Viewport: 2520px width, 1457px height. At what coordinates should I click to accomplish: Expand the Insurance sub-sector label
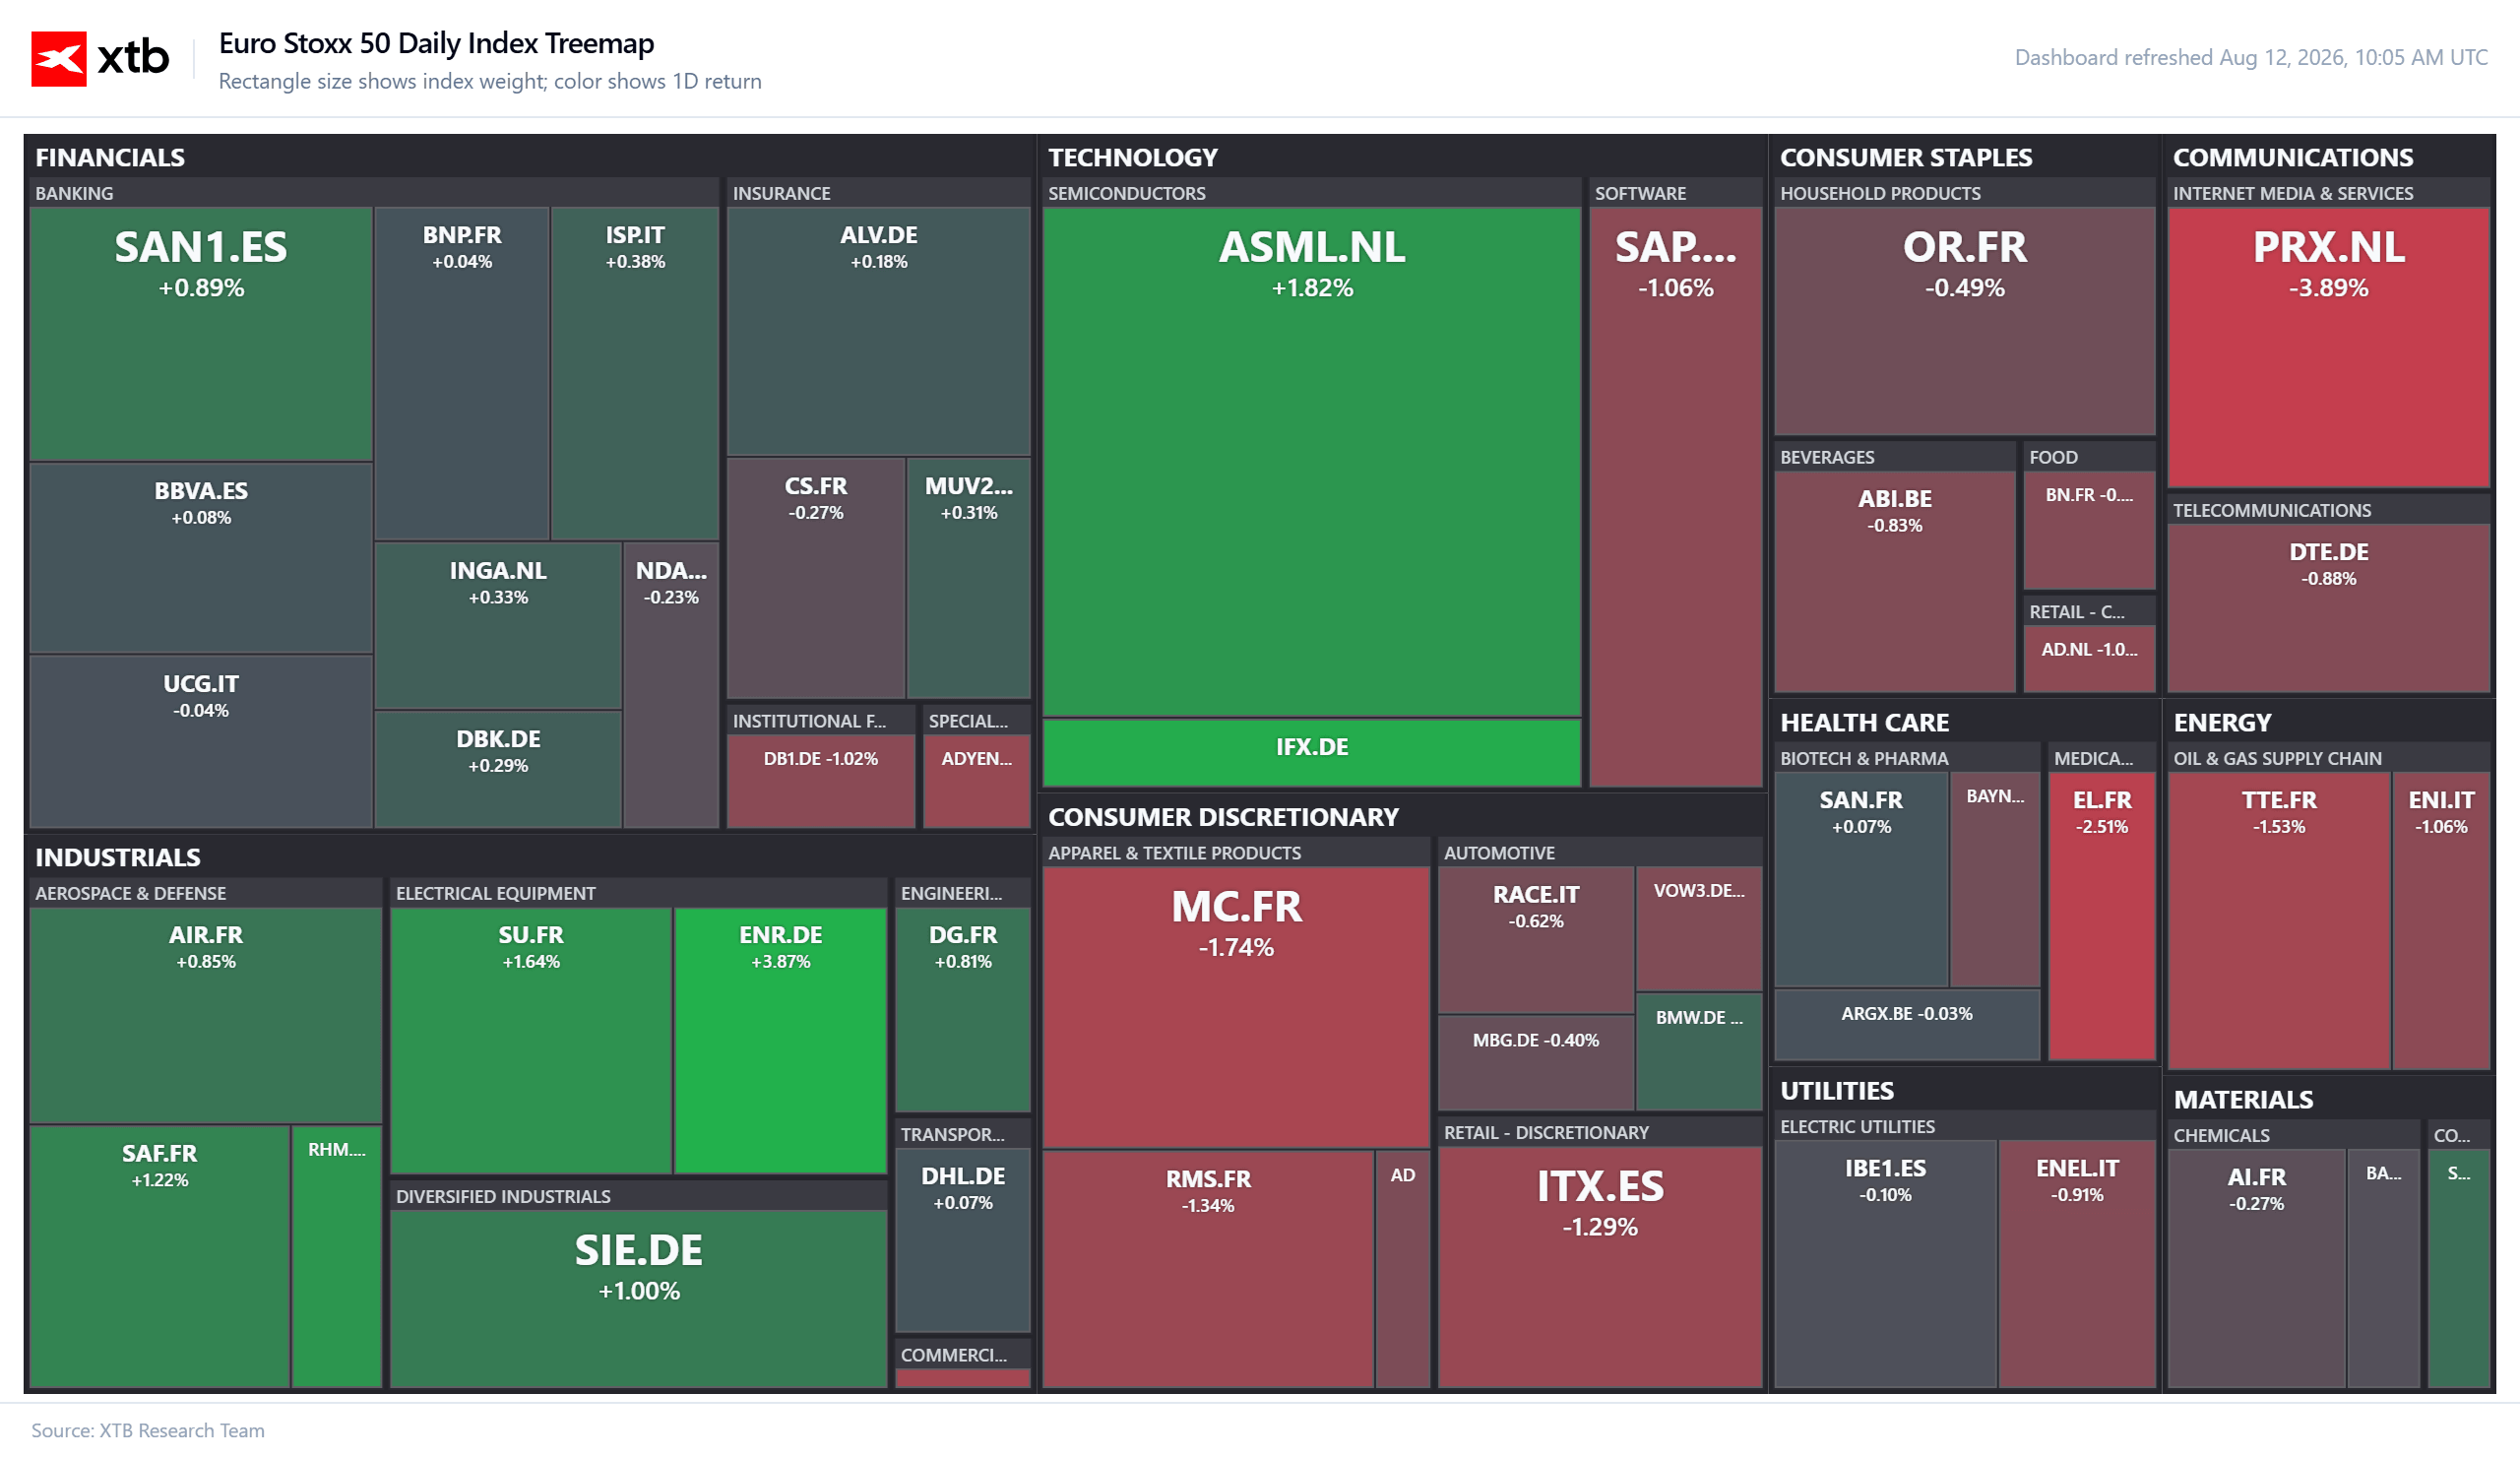(x=781, y=193)
